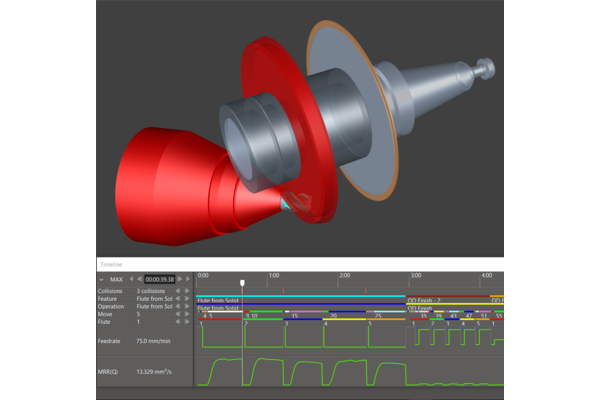Click the Feature row label
Image resolution: width=600 pixels, height=400 pixels.
tap(107, 299)
